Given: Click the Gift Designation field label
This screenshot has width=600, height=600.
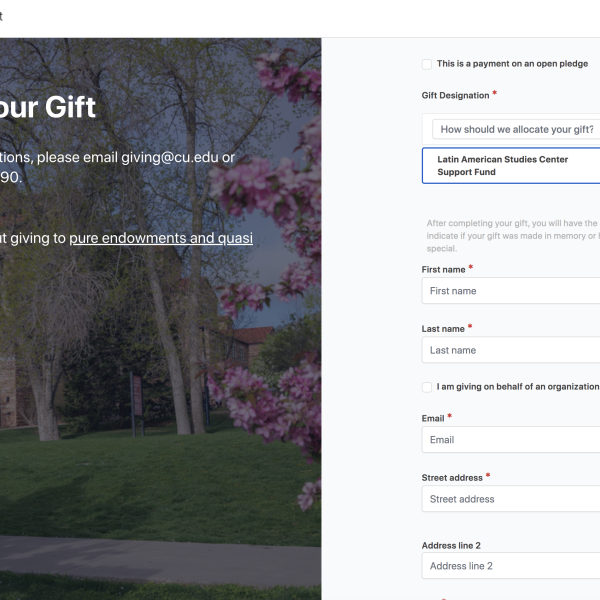Looking at the screenshot, I should coord(456,96).
